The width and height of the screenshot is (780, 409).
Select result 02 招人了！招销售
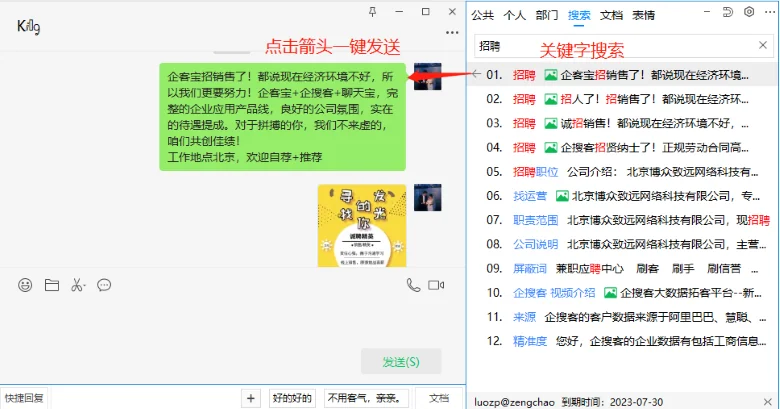pos(622,100)
